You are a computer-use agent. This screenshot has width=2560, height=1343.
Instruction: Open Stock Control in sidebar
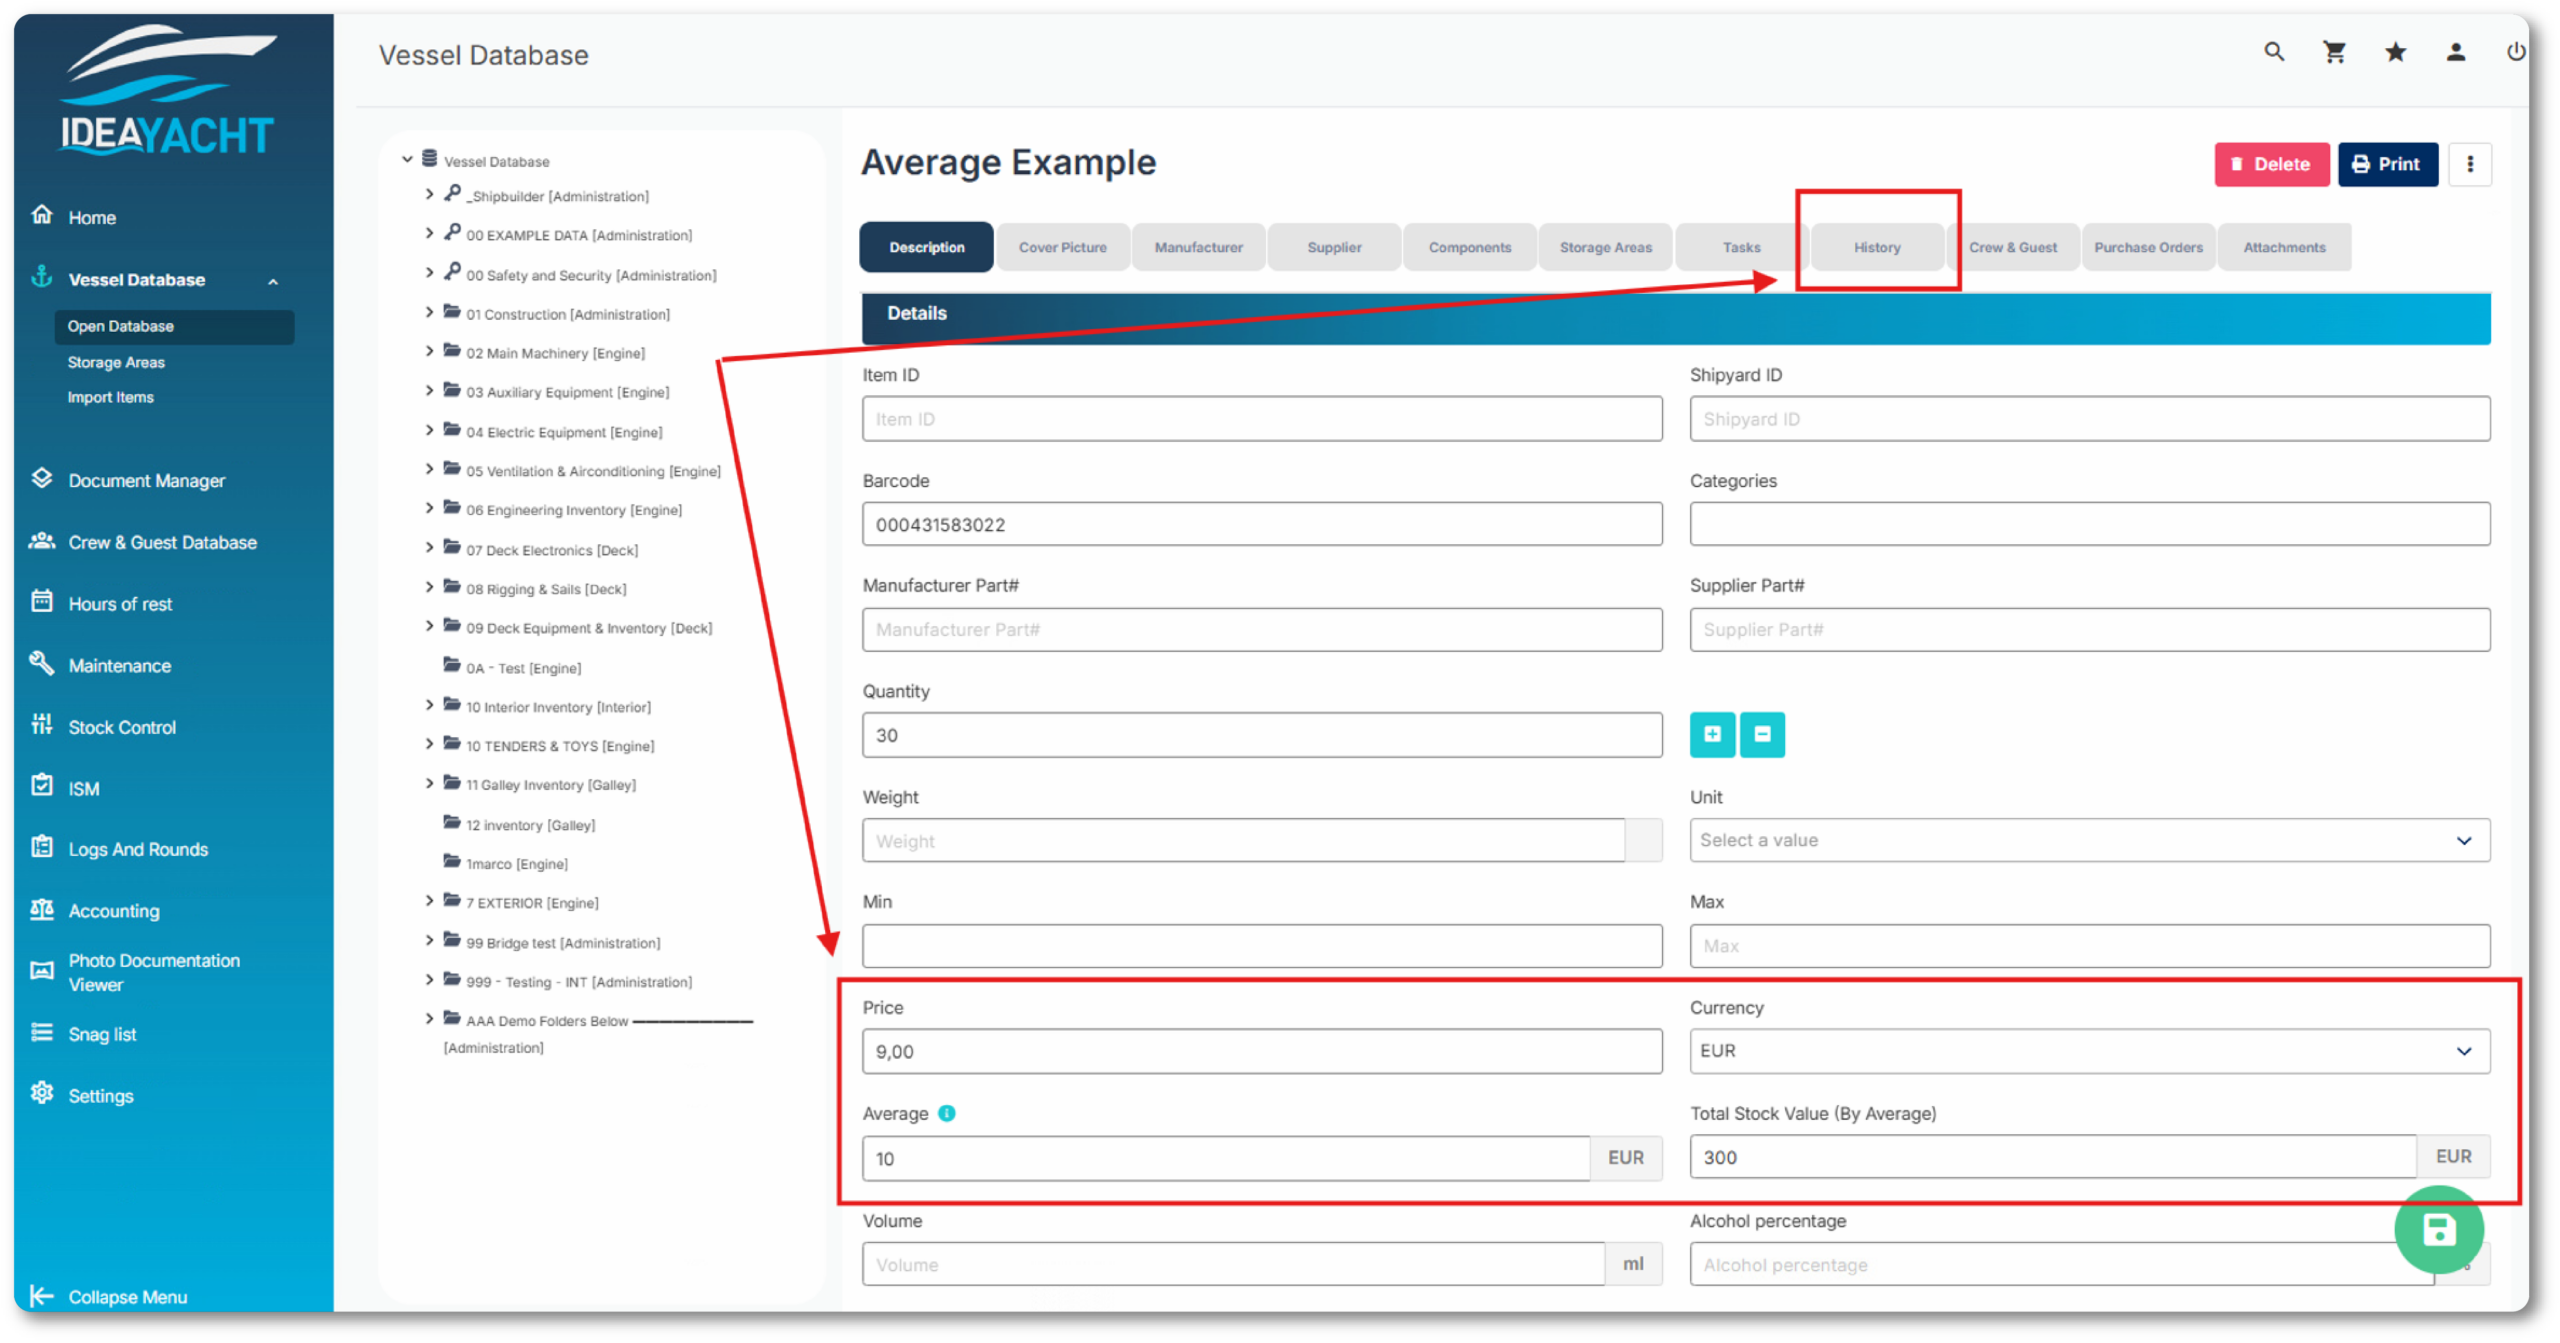tap(122, 727)
